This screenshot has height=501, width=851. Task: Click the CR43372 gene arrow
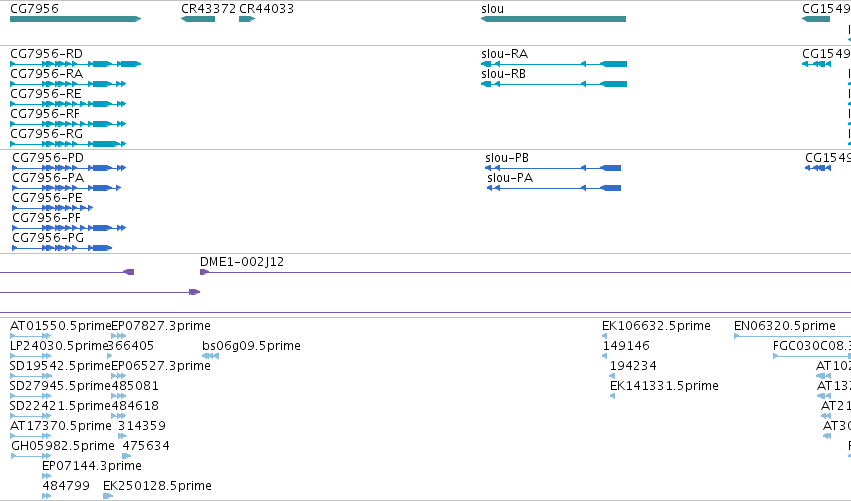click(198, 19)
